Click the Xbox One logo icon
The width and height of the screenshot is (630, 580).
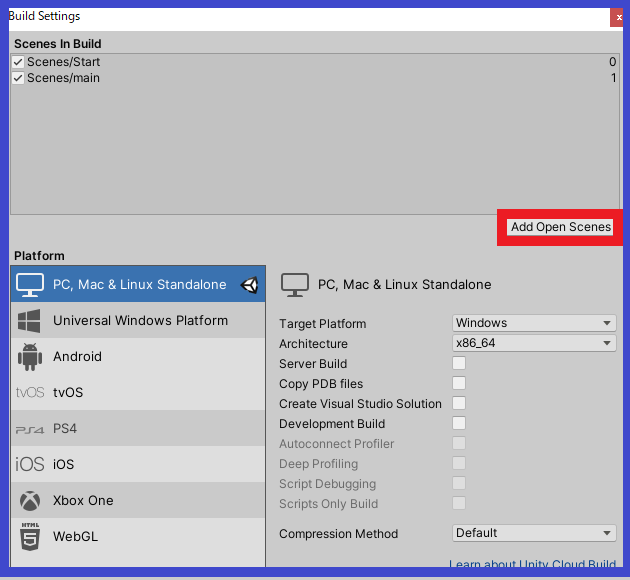pyautogui.click(x=30, y=500)
